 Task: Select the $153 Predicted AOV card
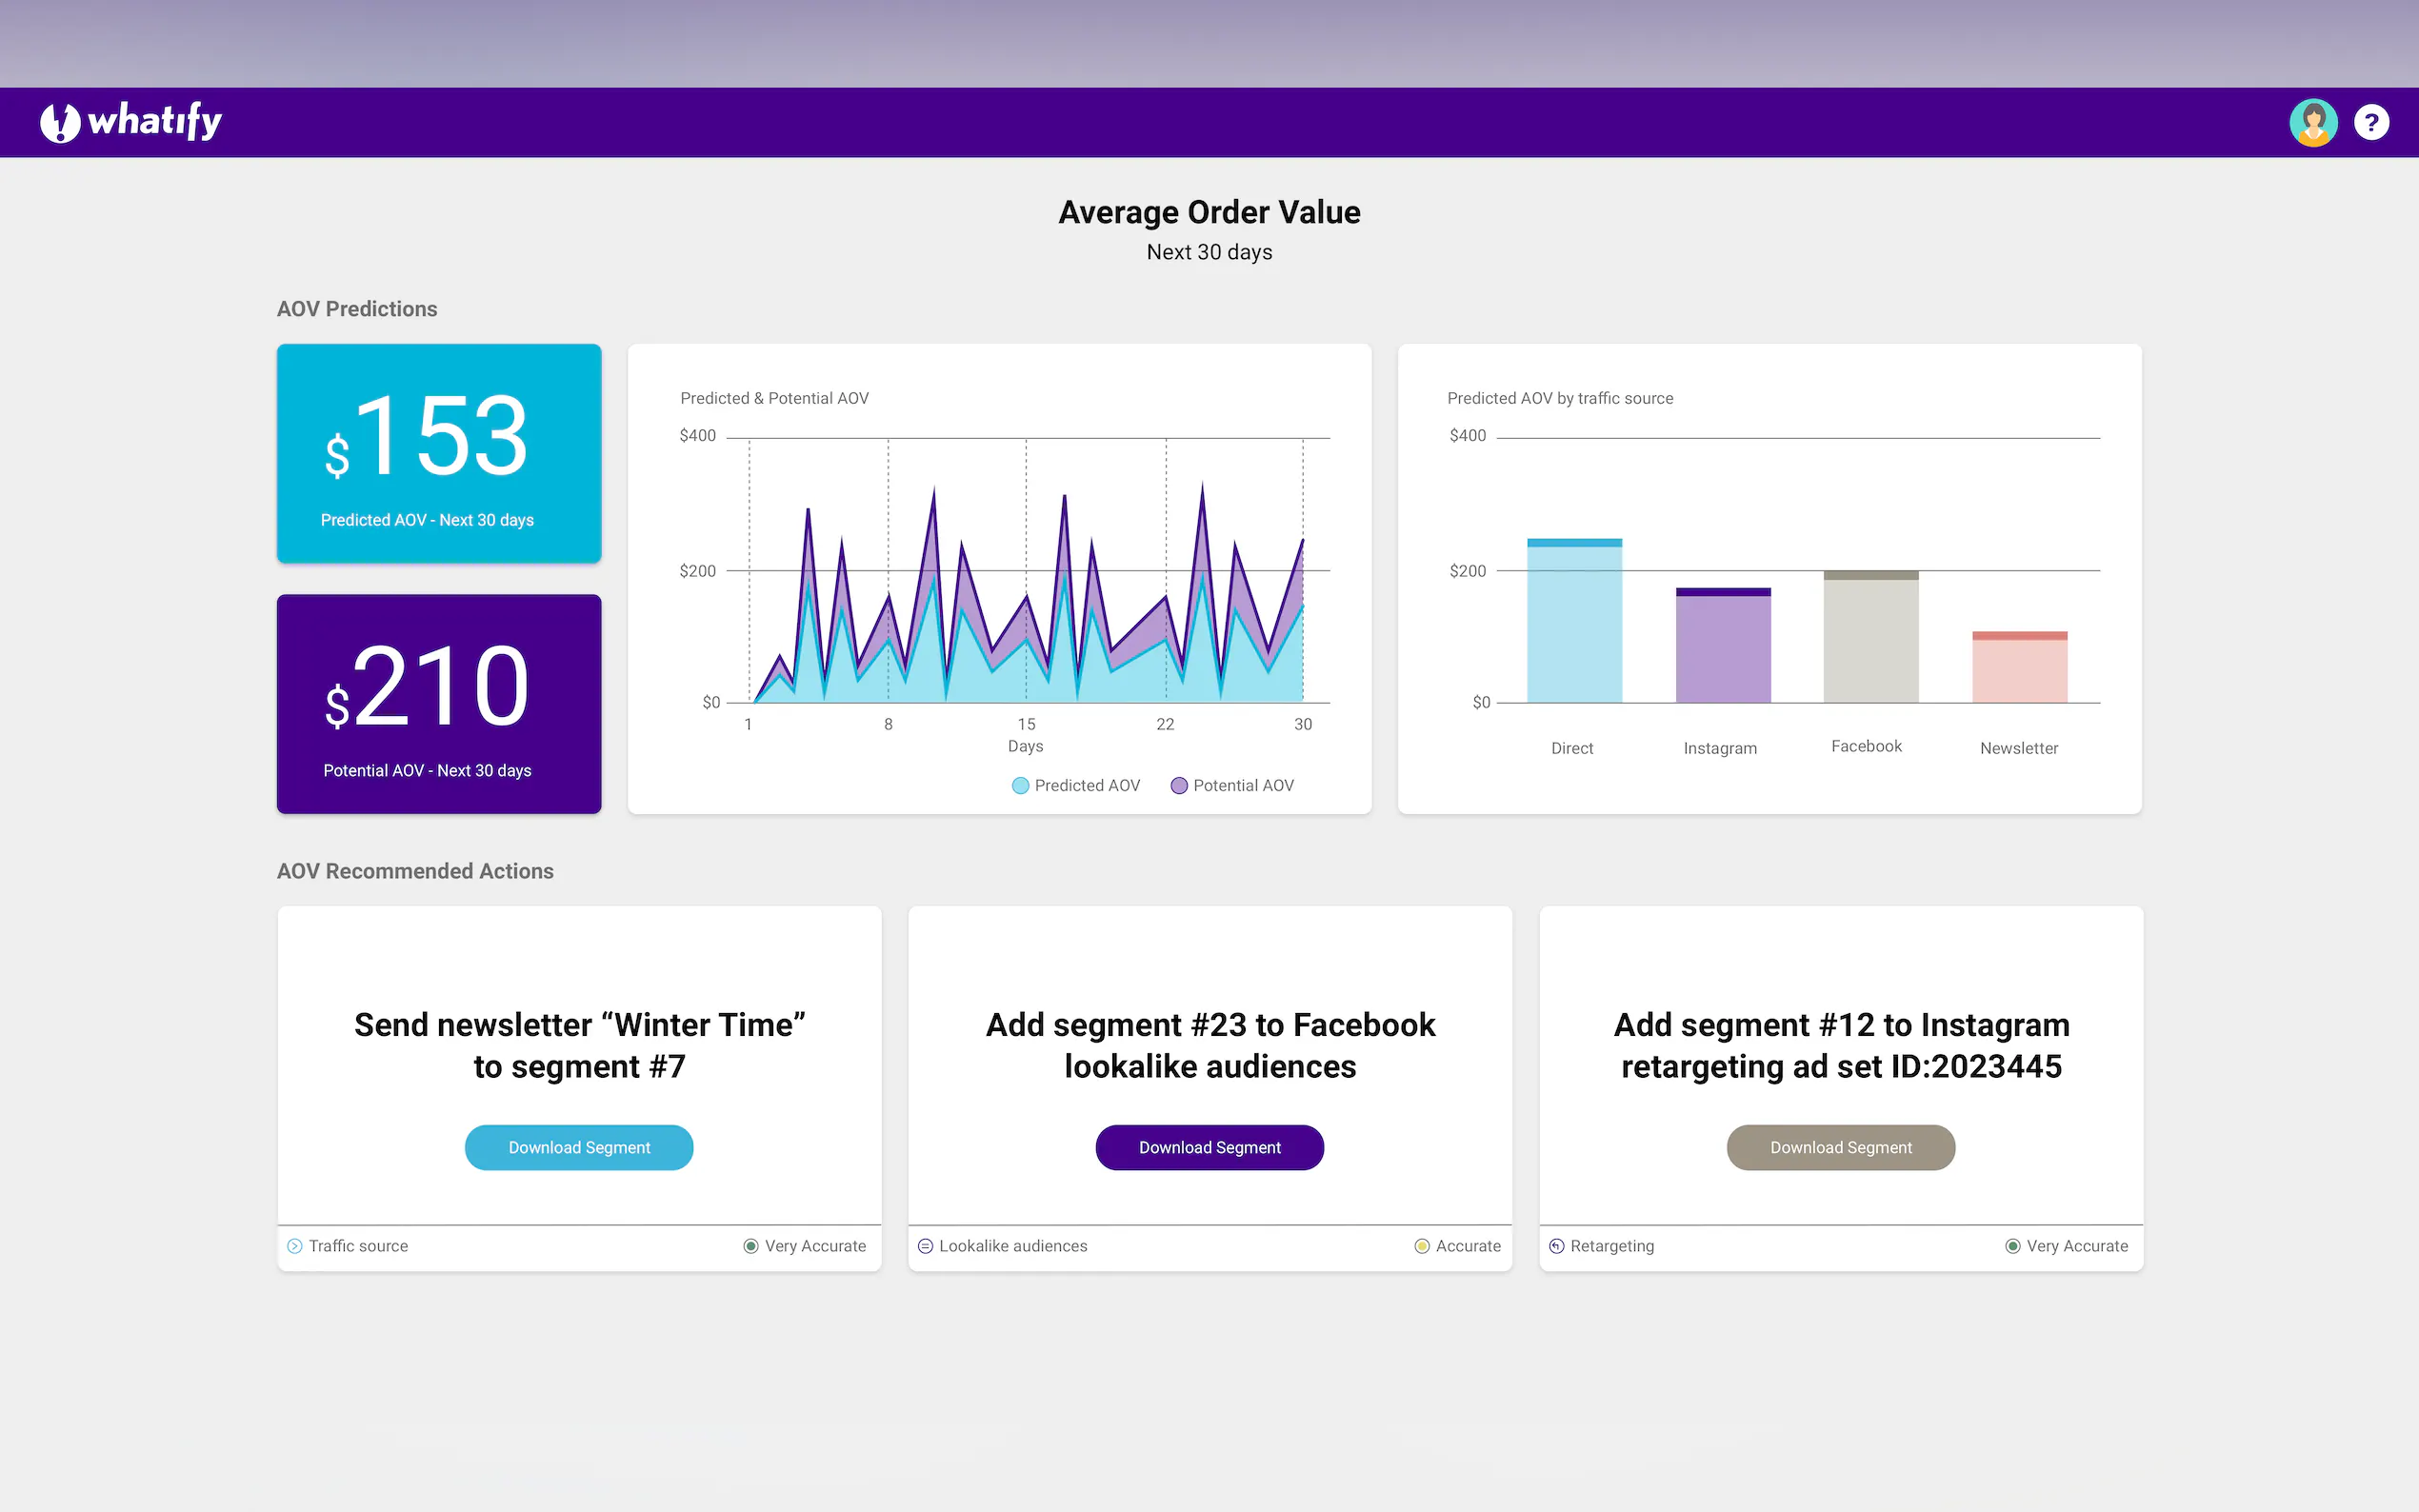pos(439,453)
